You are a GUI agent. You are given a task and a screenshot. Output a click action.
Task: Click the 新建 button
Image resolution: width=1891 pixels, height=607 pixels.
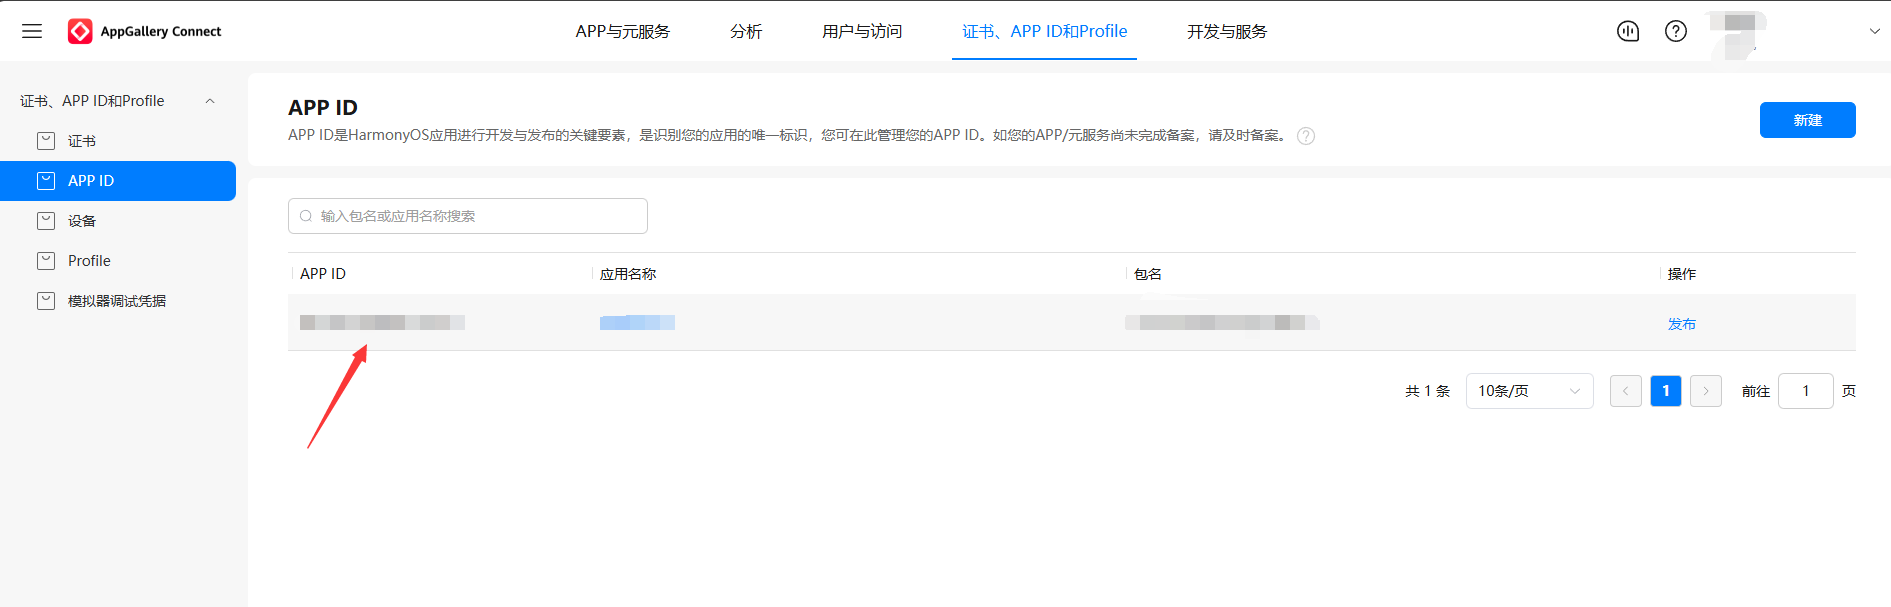[1807, 120]
